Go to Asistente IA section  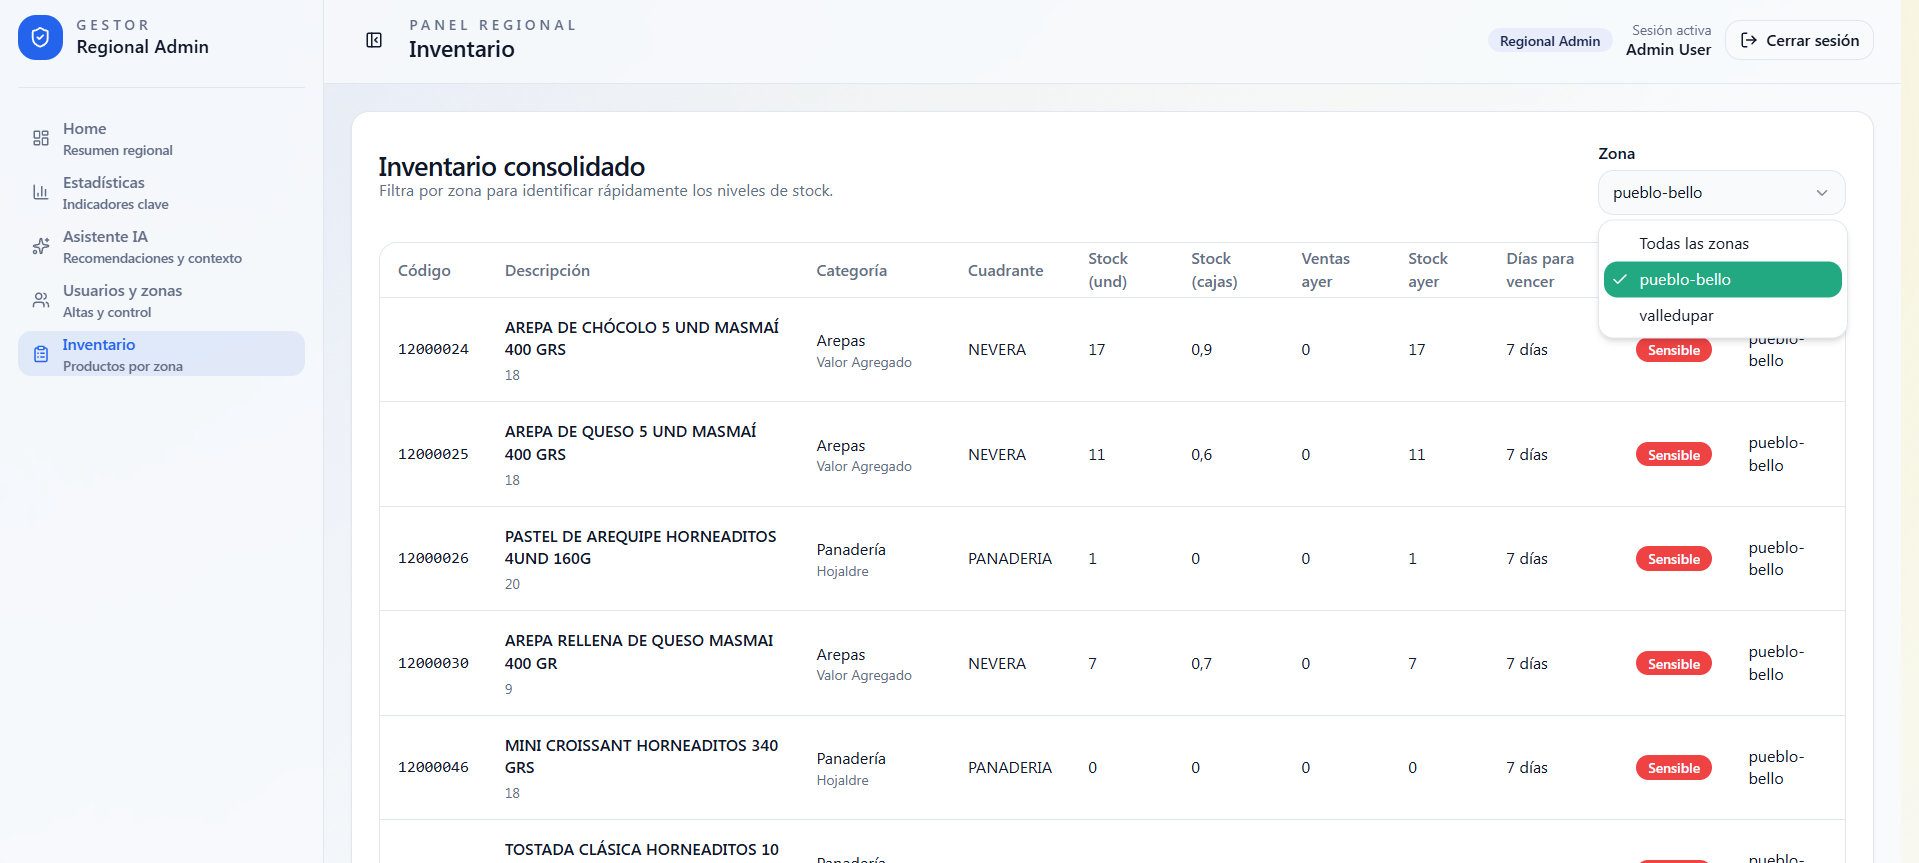click(161, 246)
